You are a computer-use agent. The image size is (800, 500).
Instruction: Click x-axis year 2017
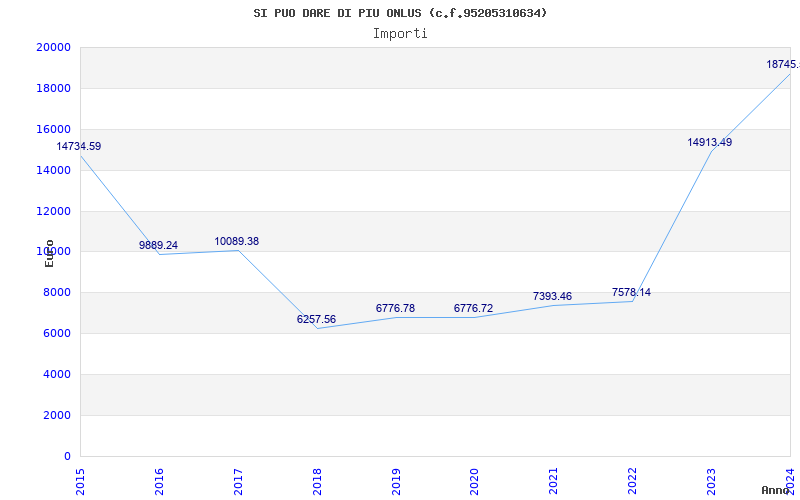click(238, 482)
